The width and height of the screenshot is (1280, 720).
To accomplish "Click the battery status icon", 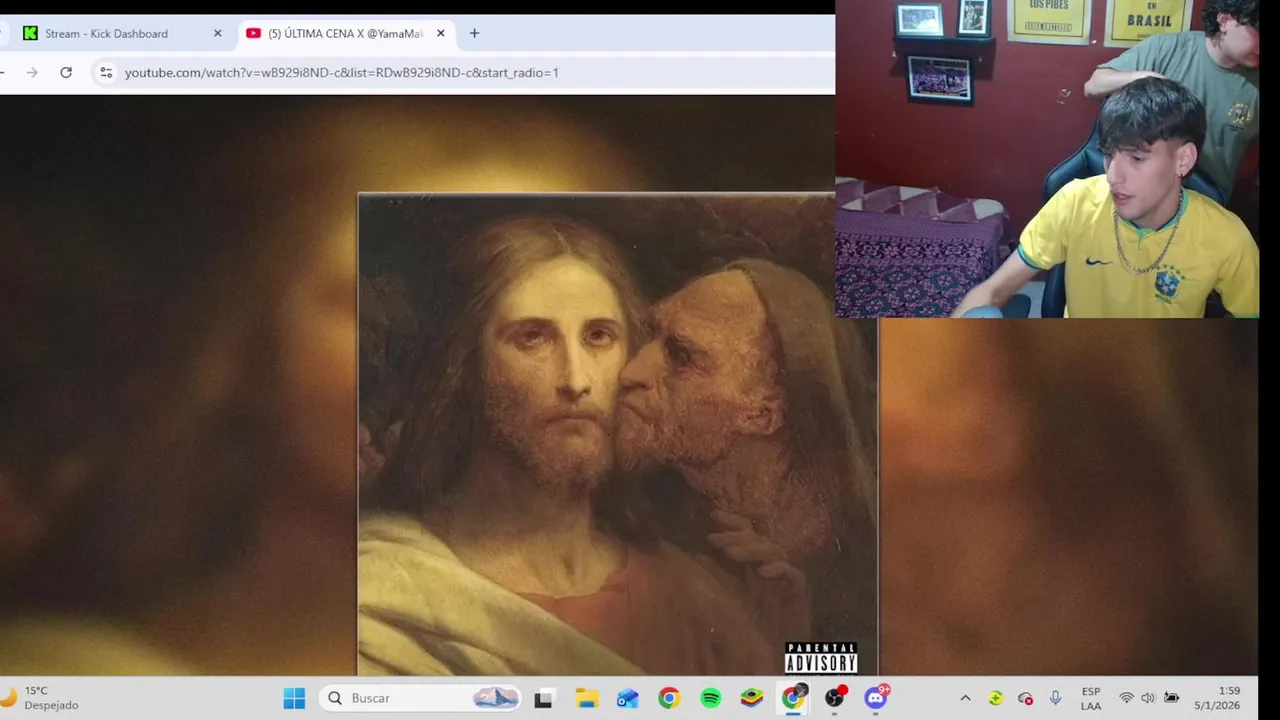I will tap(1171, 698).
